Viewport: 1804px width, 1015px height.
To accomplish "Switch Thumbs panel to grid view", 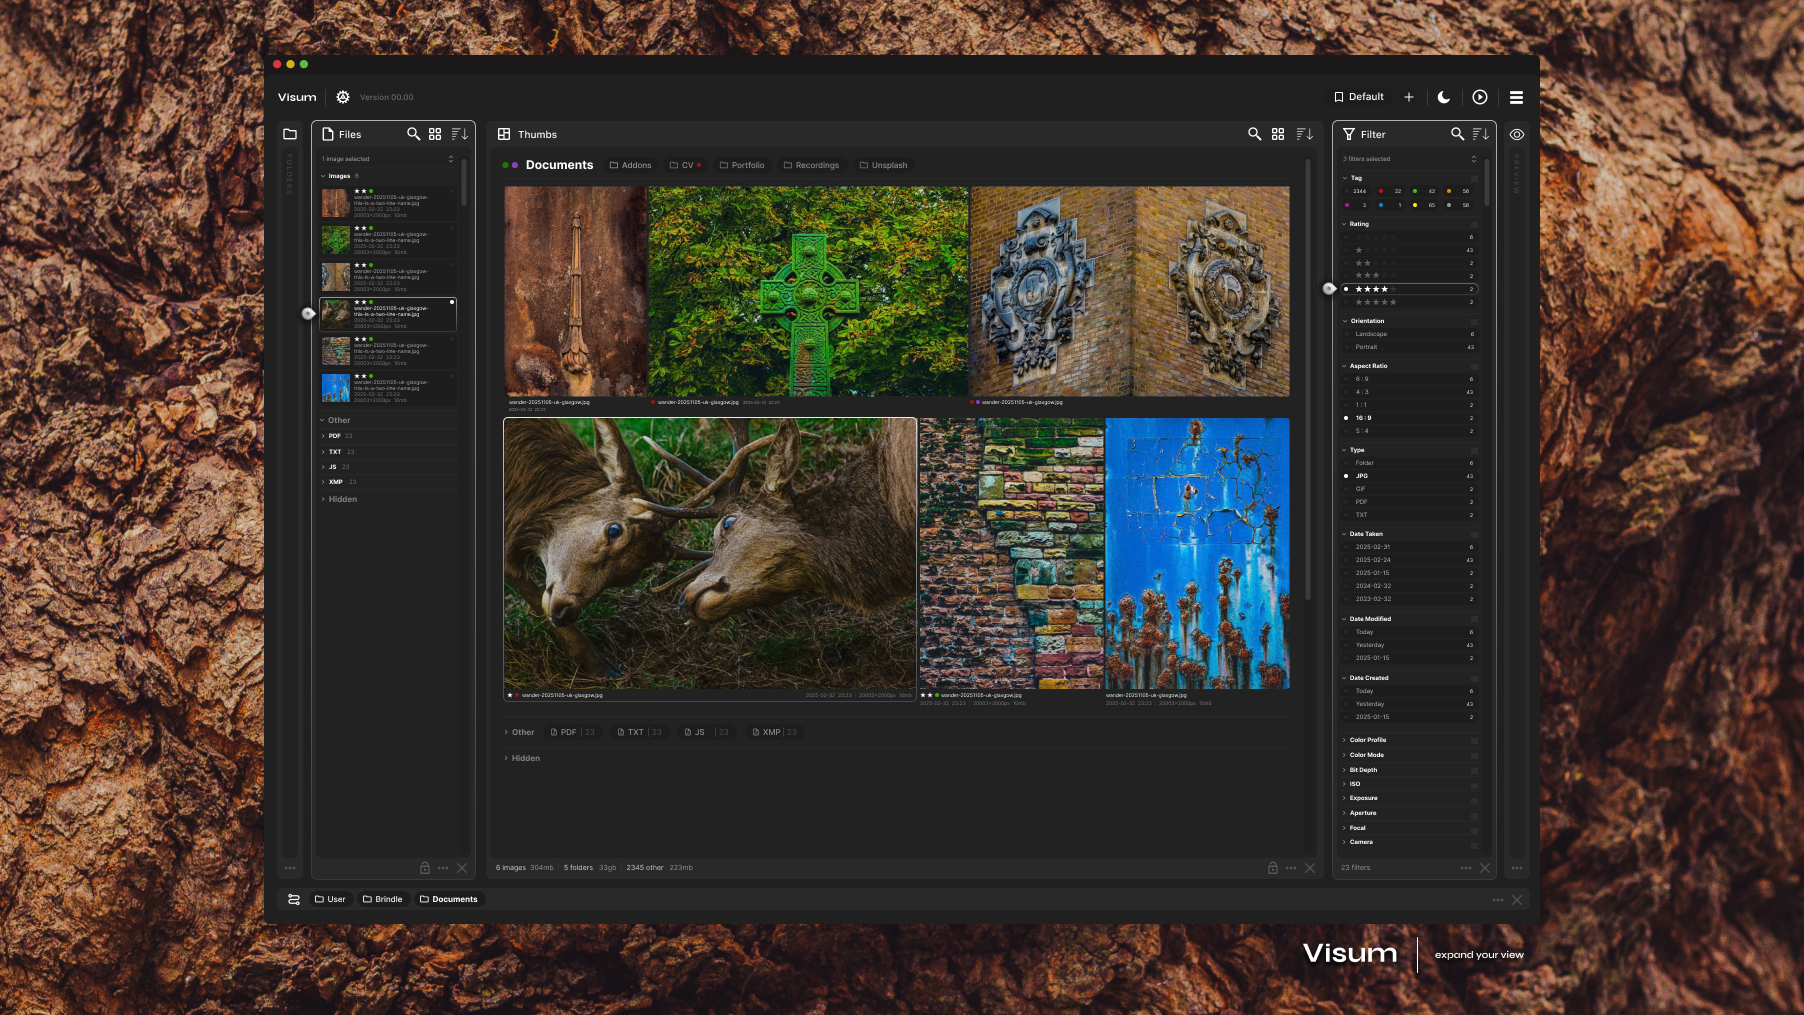I will click(1278, 134).
